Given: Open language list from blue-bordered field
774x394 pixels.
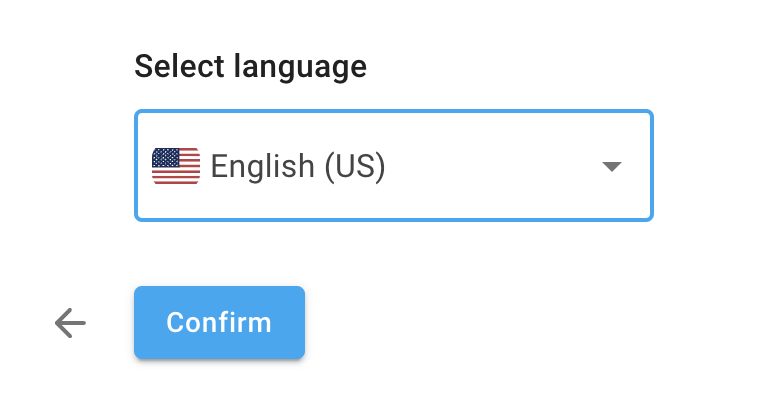Looking at the screenshot, I should [394, 165].
